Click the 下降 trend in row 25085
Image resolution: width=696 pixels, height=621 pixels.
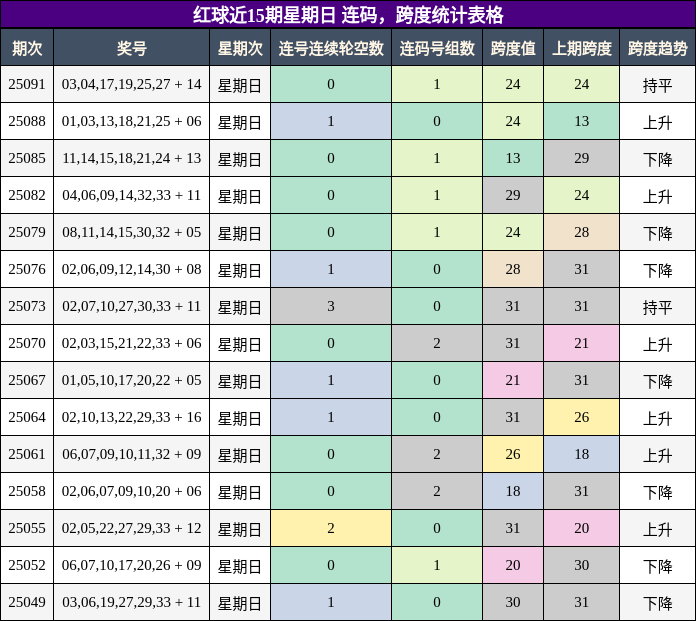(657, 159)
